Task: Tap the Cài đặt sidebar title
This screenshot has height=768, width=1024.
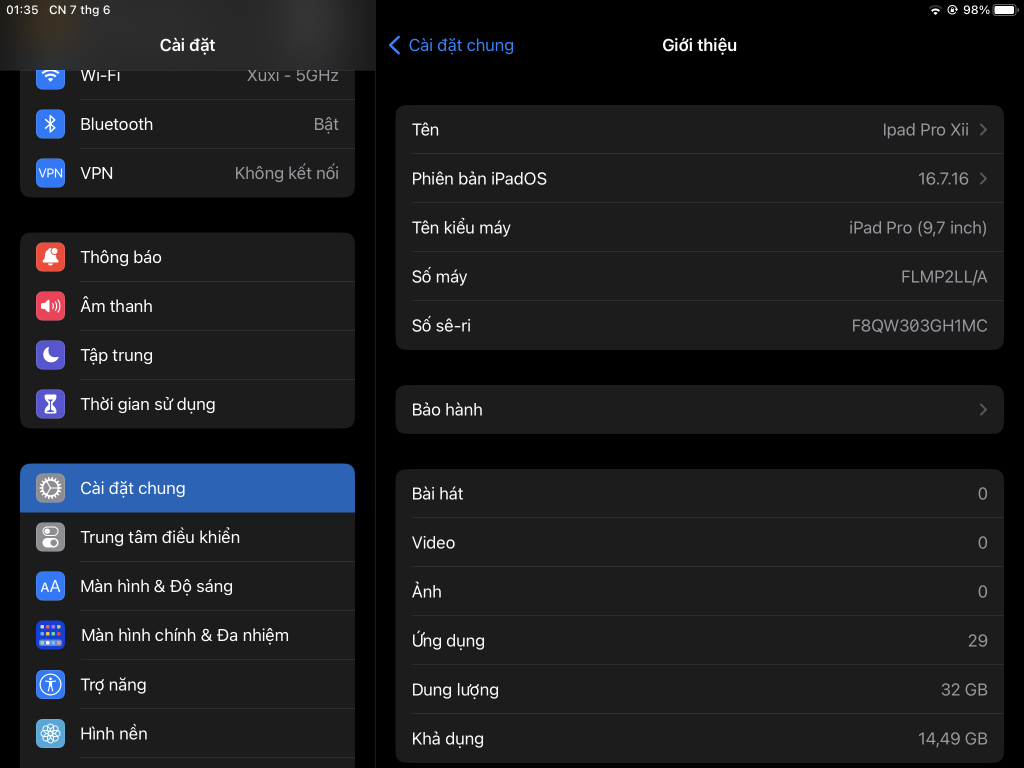Action: tap(187, 45)
